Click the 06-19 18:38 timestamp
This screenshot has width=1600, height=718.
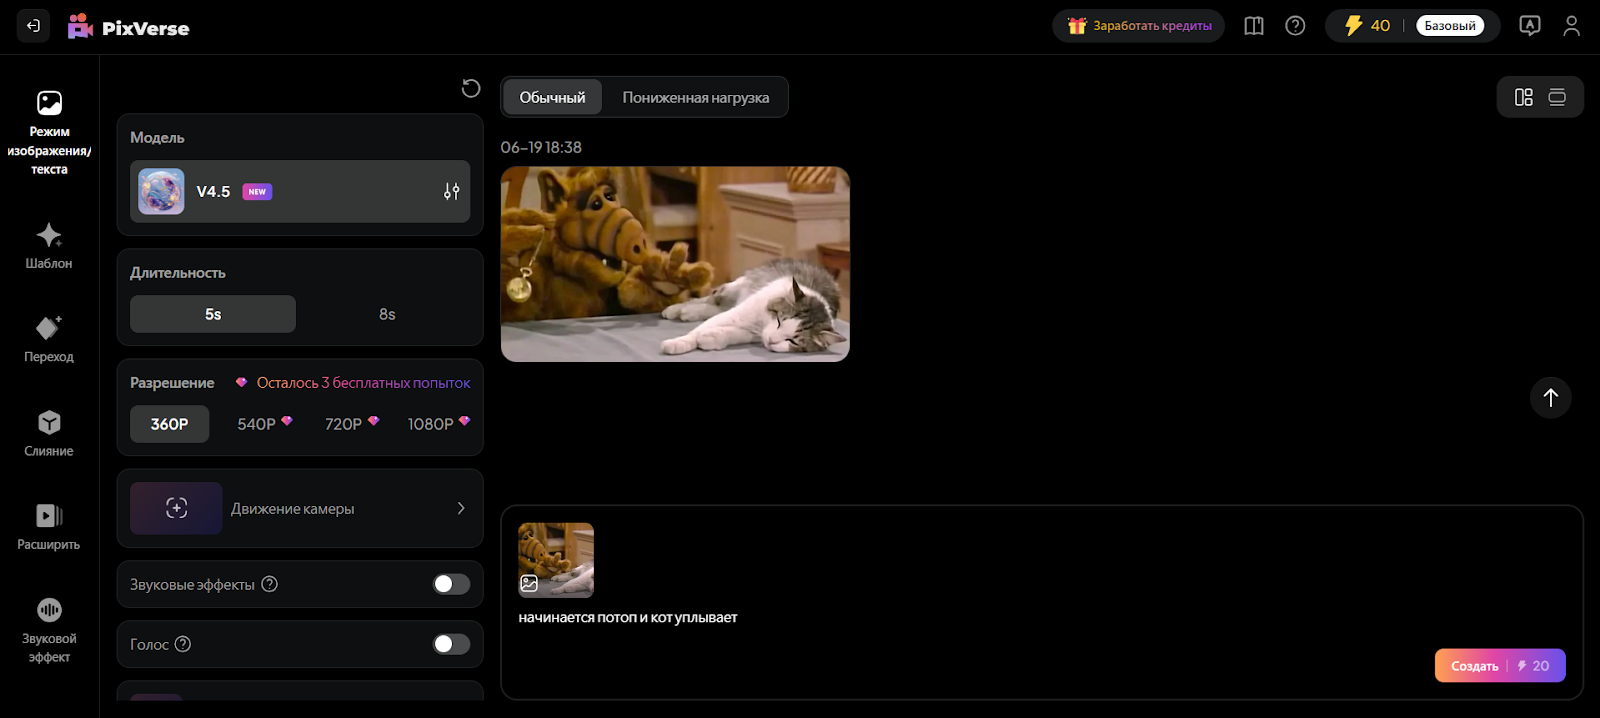pyautogui.click(x=541, y=147)
